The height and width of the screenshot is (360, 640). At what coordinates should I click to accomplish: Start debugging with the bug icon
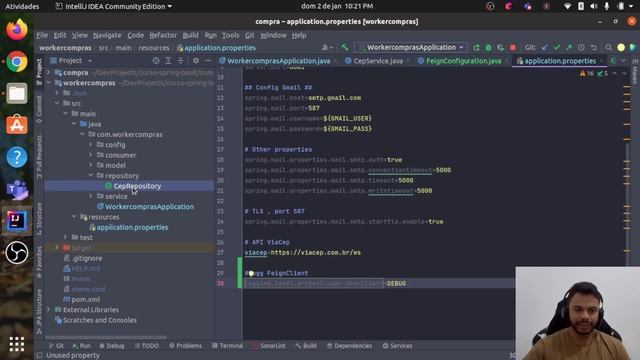[x=488, y=47]
